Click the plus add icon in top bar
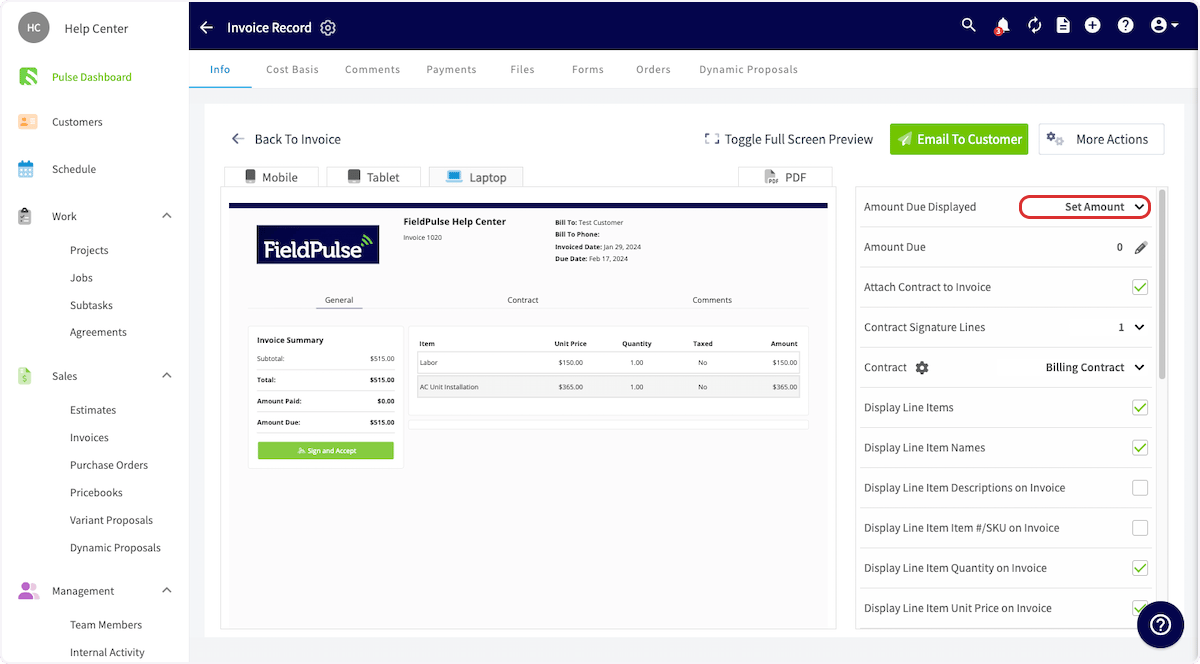Image resolution: width=1200 pixels, height=664 pixels. 1093,26
